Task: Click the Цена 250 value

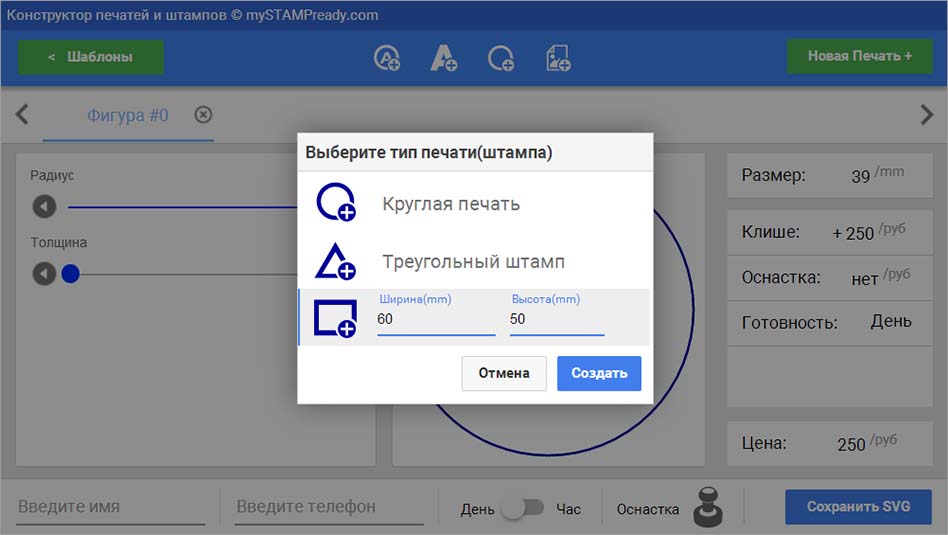Action: (851, 444)
